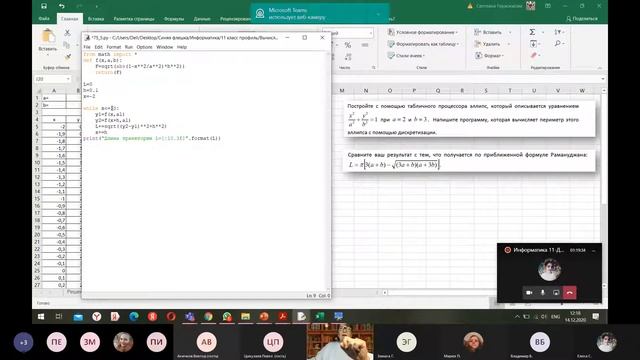Open the Edit menu in the IDLE editor
Viewport: 640px width, 360px height.
pyautogui.click(x=99, y=47)
